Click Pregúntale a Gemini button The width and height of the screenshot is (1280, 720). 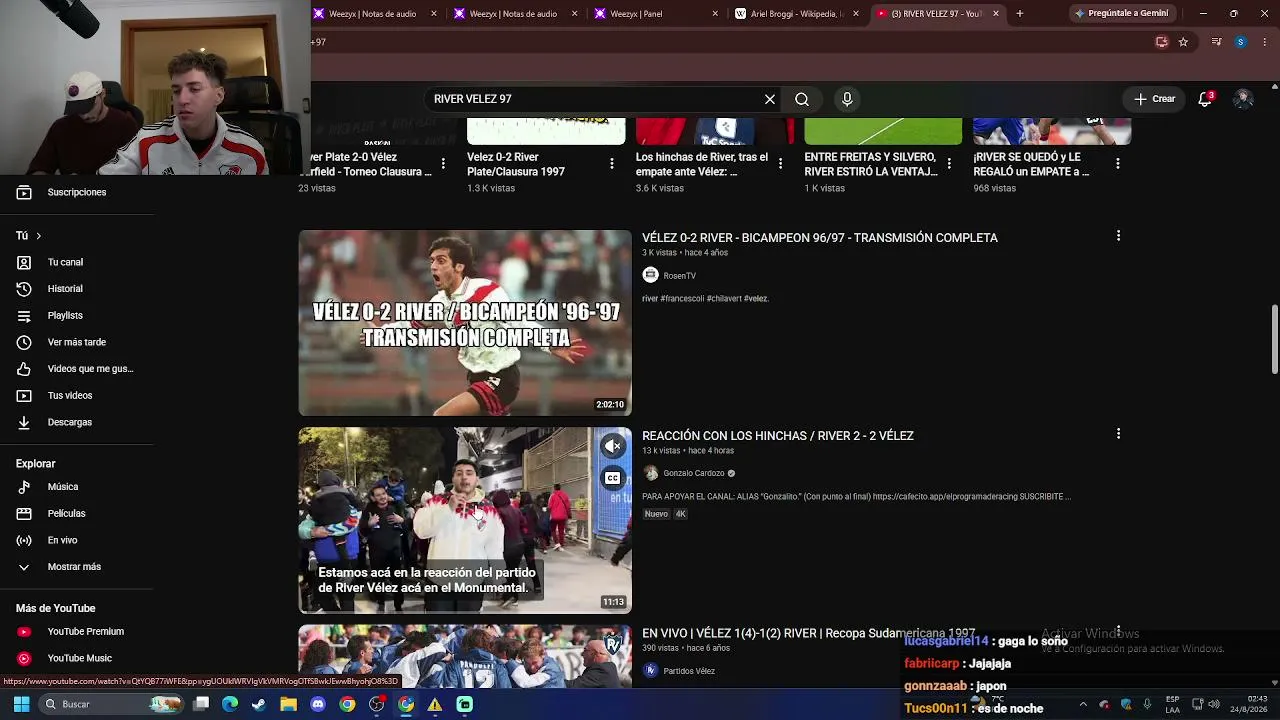click(x=1121, y=14)
